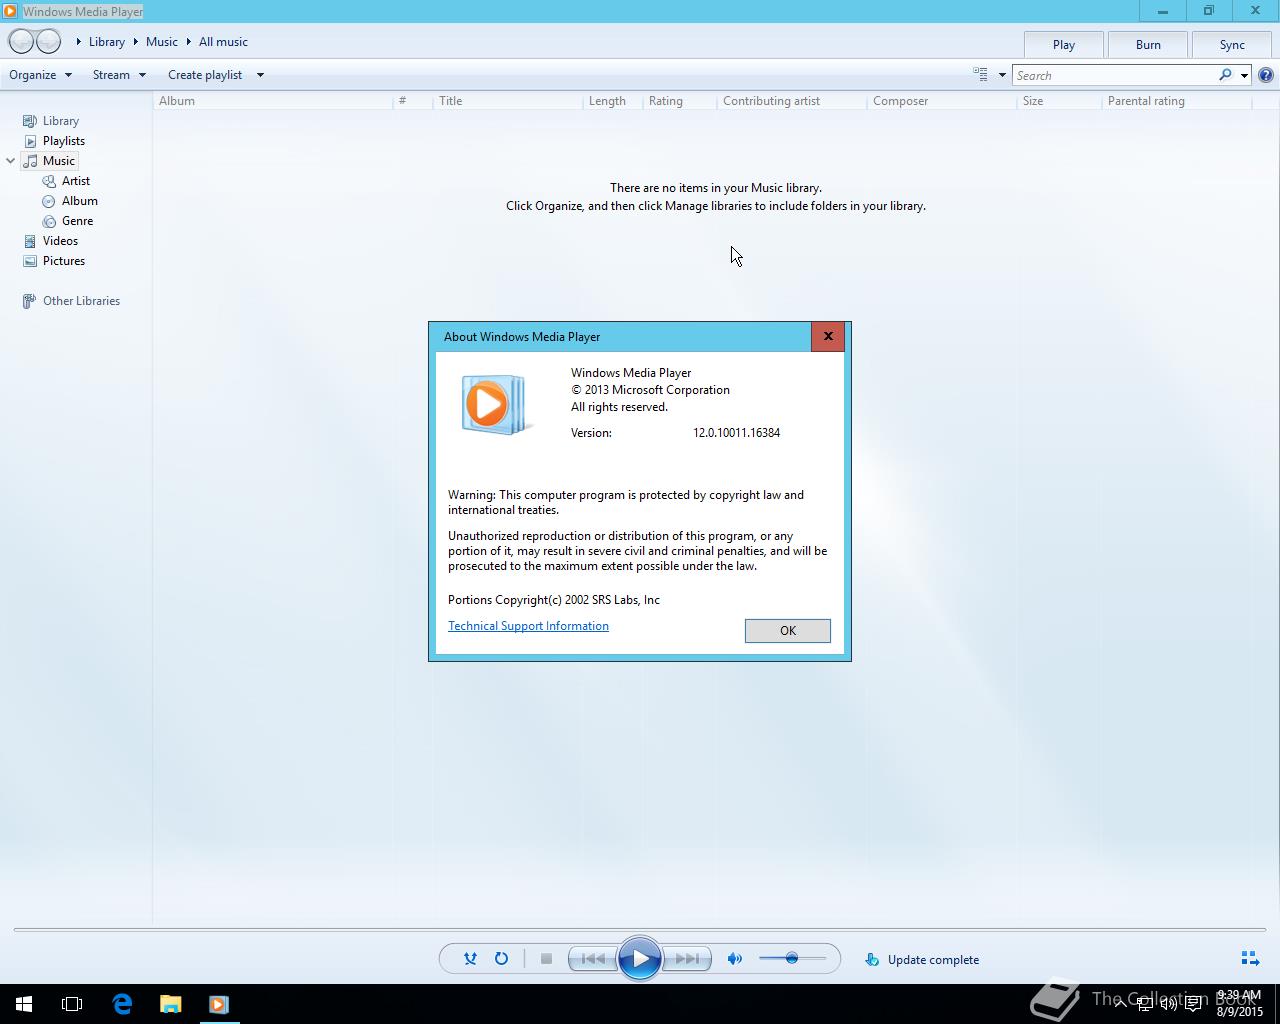This screenshot has width=1280, height=1024.
Task: Click Create playlist button
Action: coord(205,75)
